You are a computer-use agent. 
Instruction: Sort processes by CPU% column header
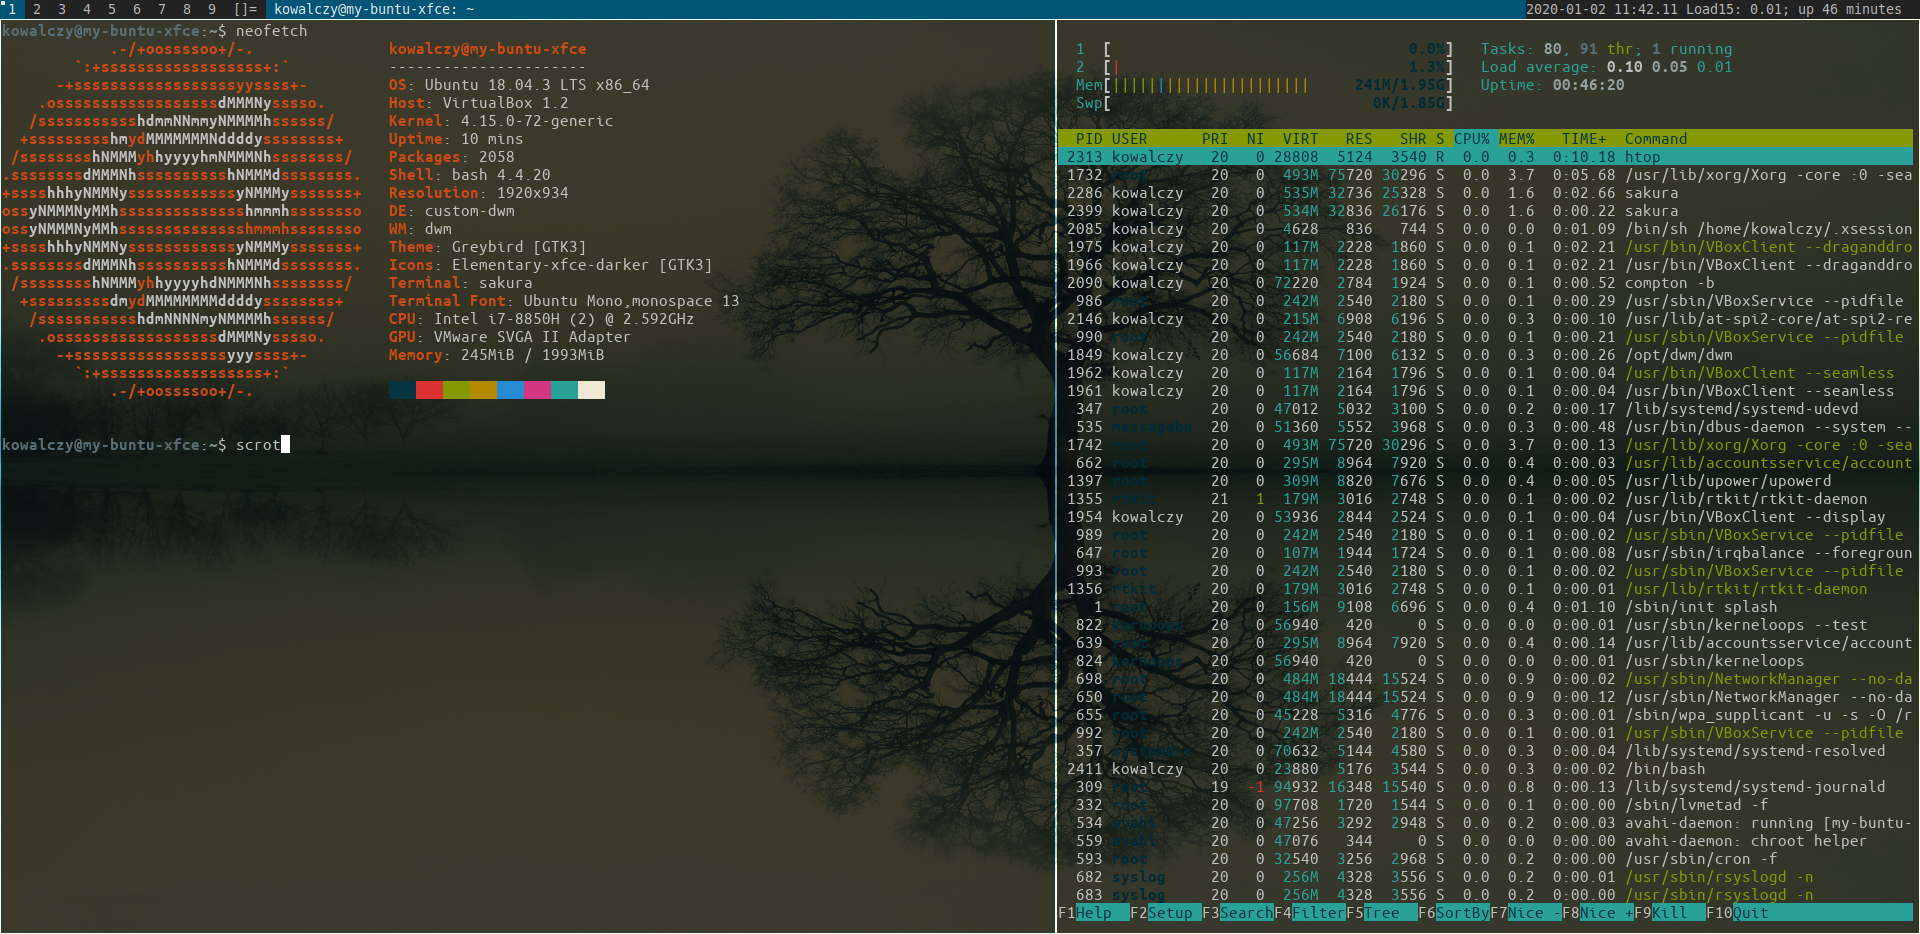[x=1471, y=139]
